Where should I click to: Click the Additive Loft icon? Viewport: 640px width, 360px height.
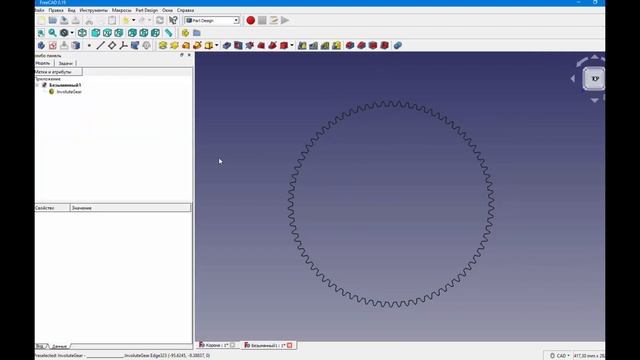(x=186, y=45)
